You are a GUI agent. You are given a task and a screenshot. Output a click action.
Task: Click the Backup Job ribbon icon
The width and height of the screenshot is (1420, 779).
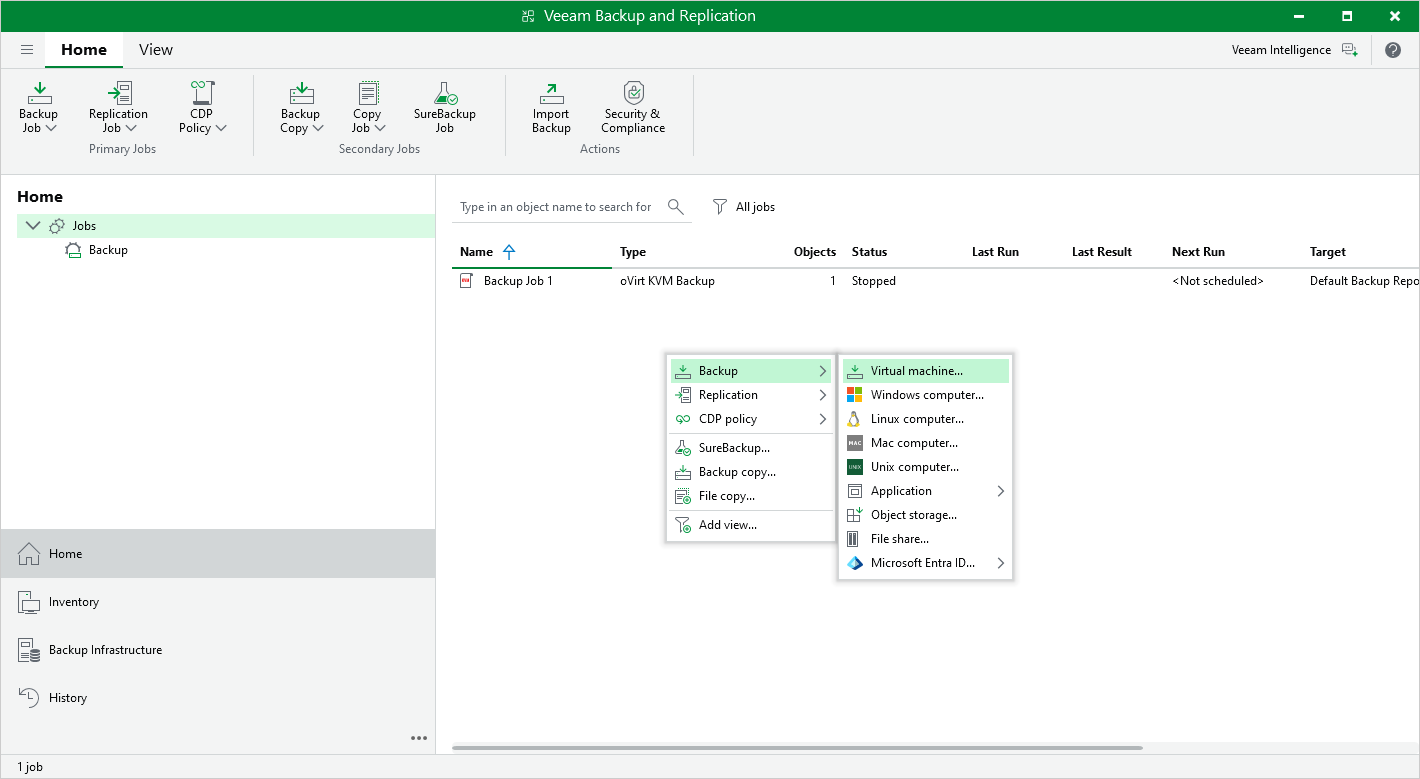pyautogui.click(x=39, y=94)
